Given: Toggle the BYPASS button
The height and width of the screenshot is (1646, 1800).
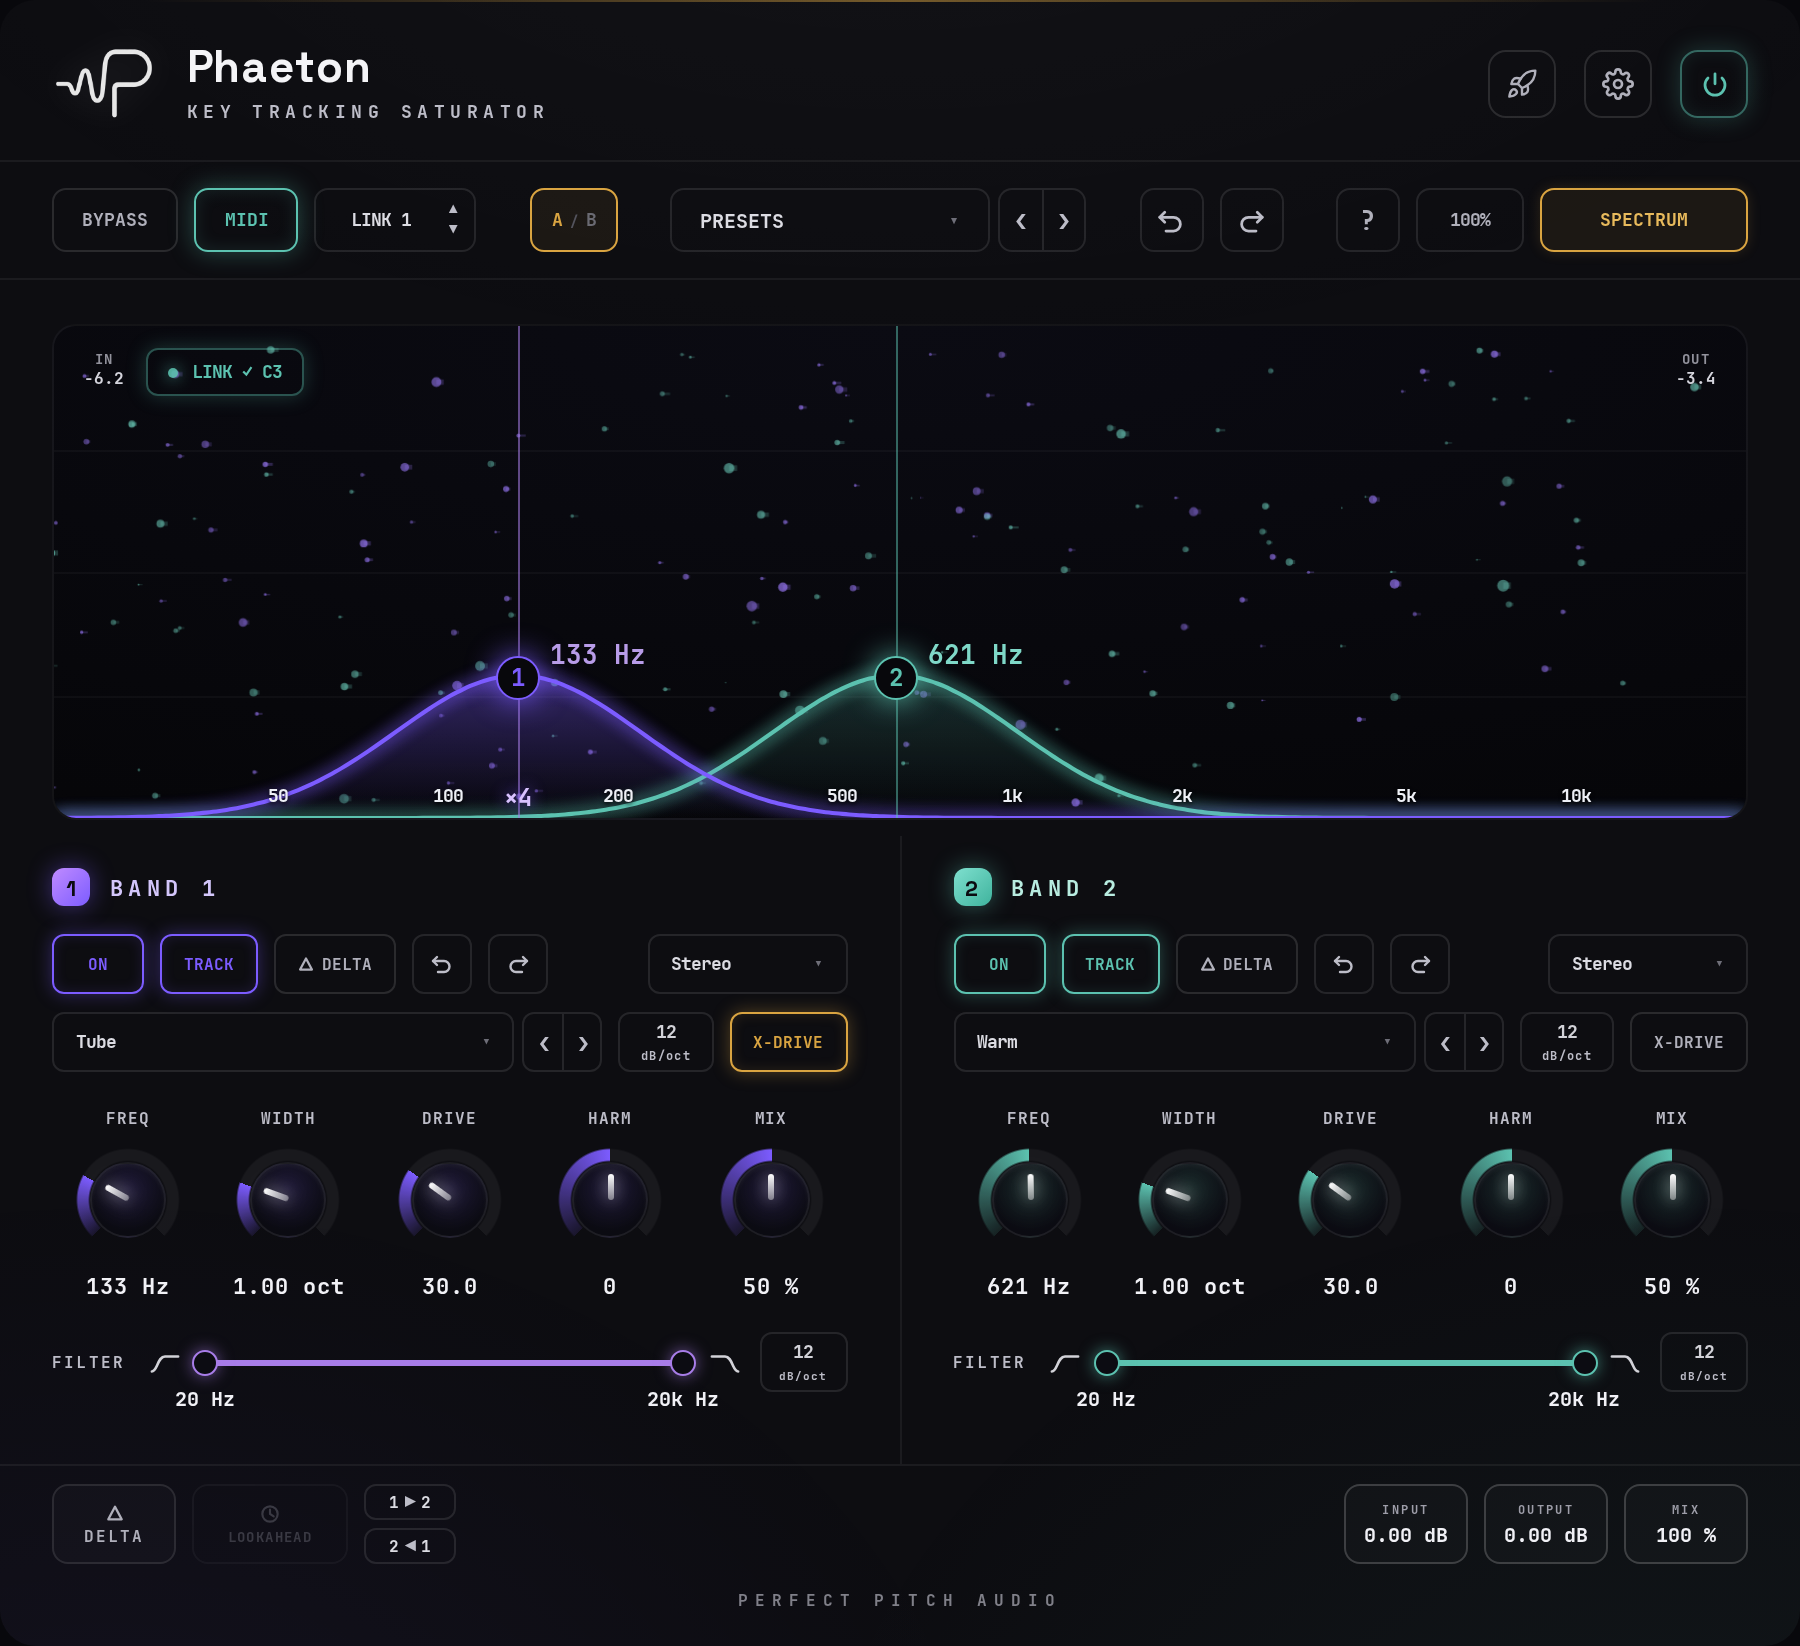Looking at the screenshot, I should click(115, 220).
